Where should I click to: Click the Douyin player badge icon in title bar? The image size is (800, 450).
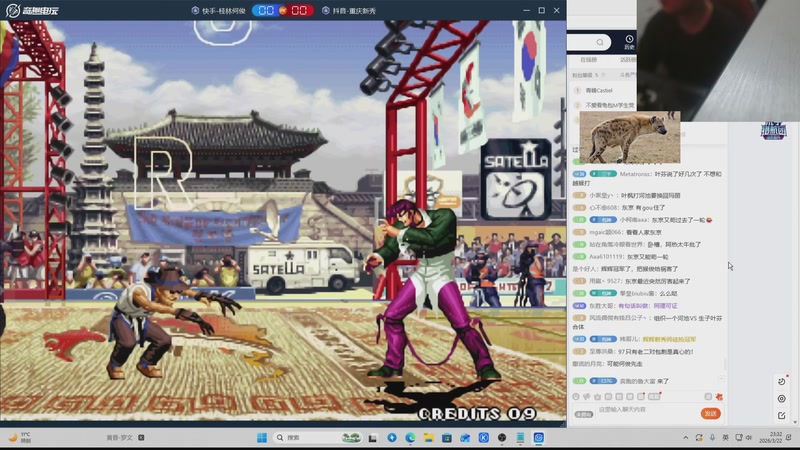pos(326,10)
